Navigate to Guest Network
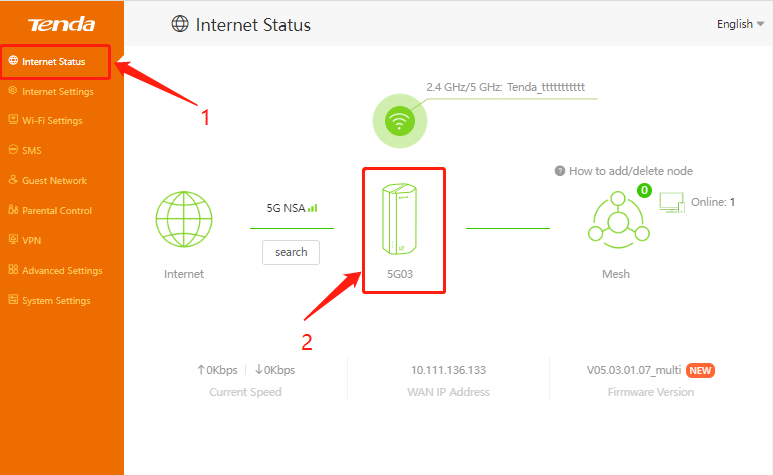773x475 pixels. point(54,181)
